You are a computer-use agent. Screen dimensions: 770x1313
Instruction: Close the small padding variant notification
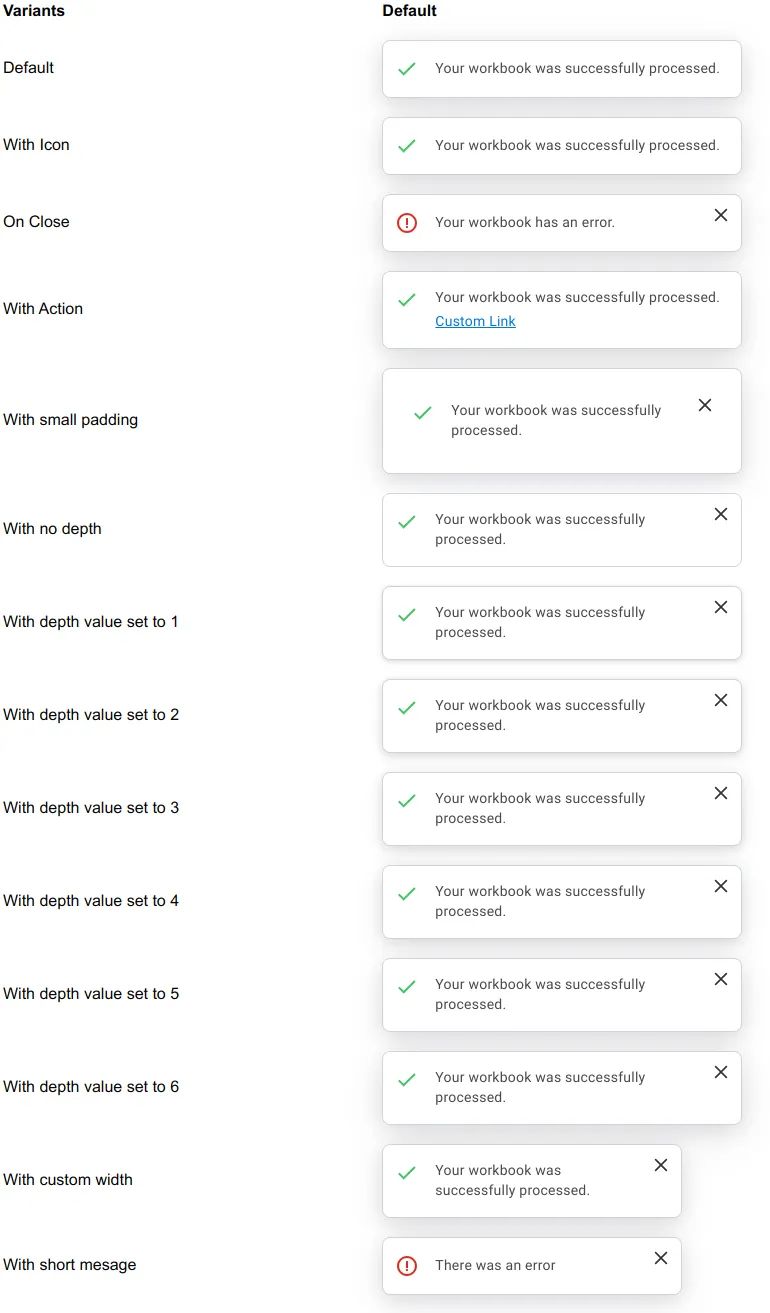tap(705, 405)
